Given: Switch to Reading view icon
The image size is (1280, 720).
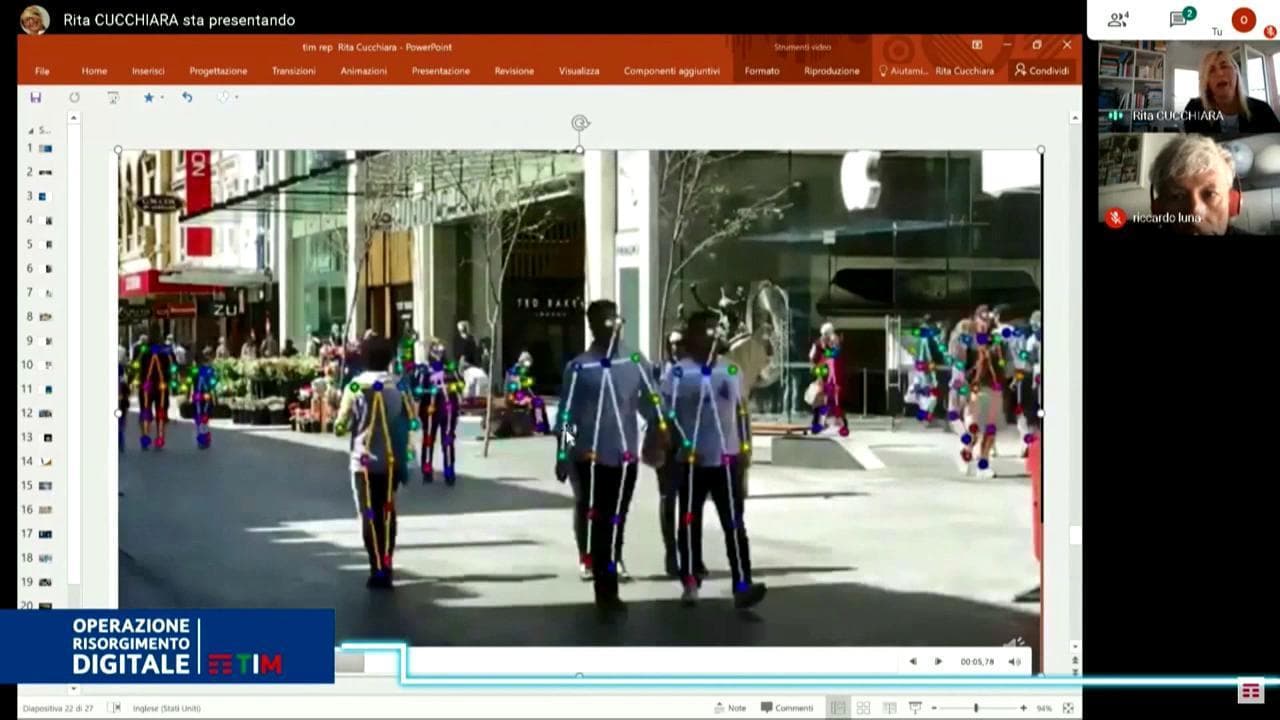Looking at the screenshot, I should point(889,708).
